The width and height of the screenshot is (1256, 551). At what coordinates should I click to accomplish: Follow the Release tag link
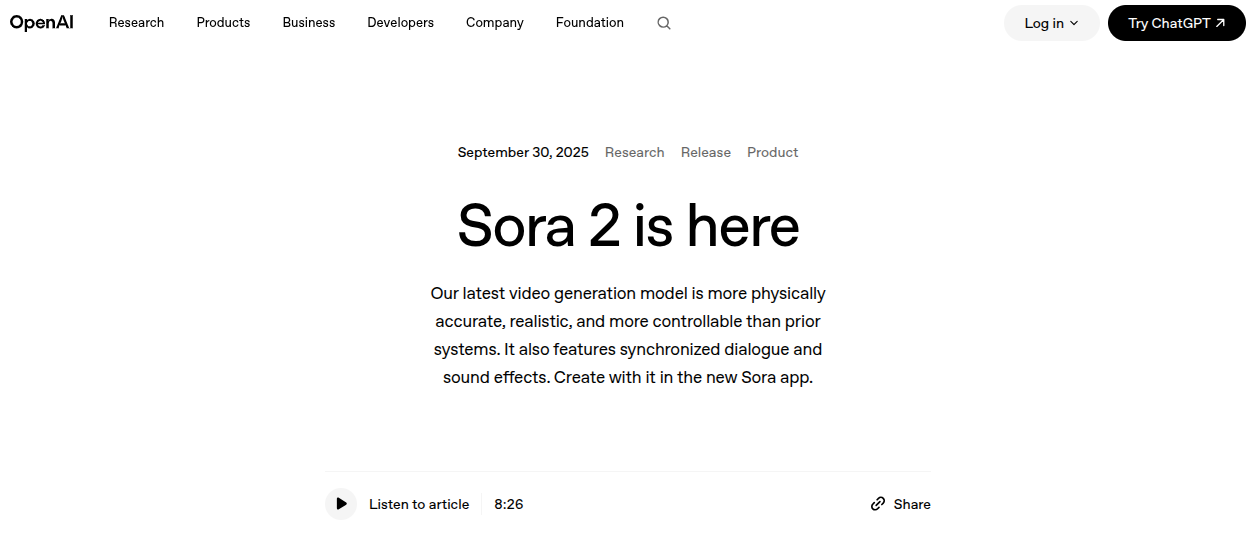coord(706,152)
